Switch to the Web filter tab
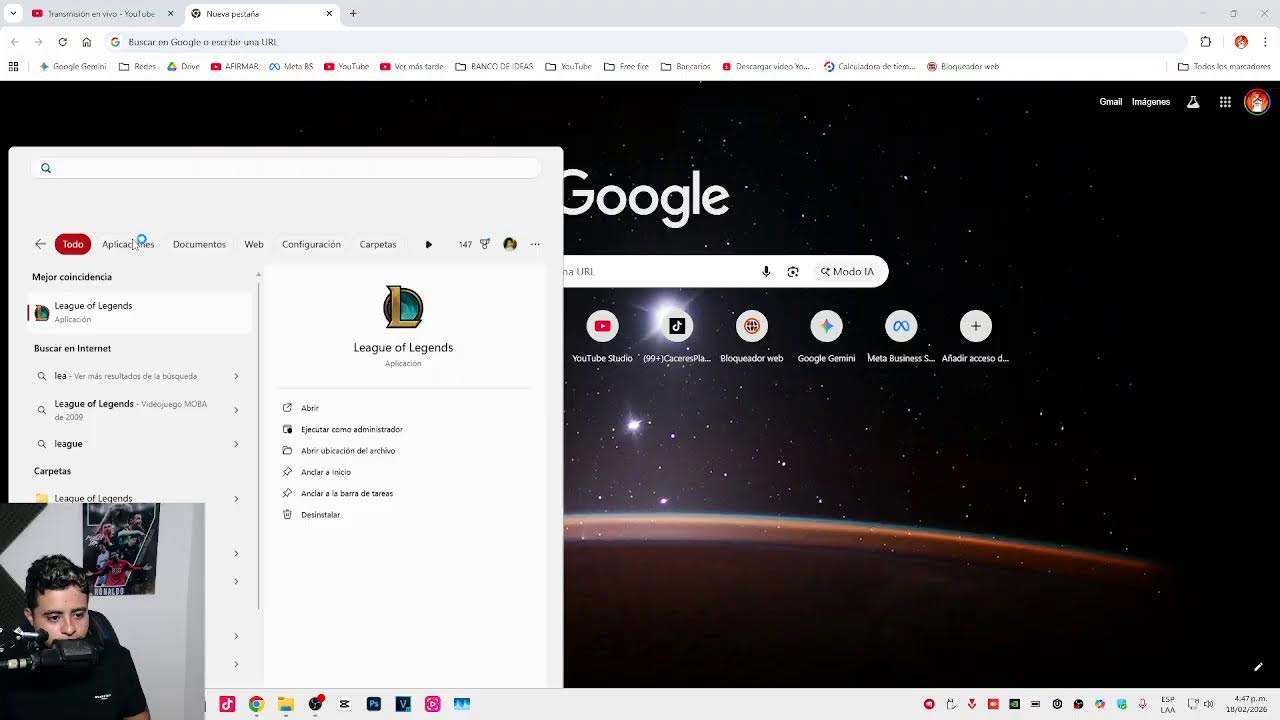Image resolution: width=1280 pixels, height=720 pixels. coord(254,244)
